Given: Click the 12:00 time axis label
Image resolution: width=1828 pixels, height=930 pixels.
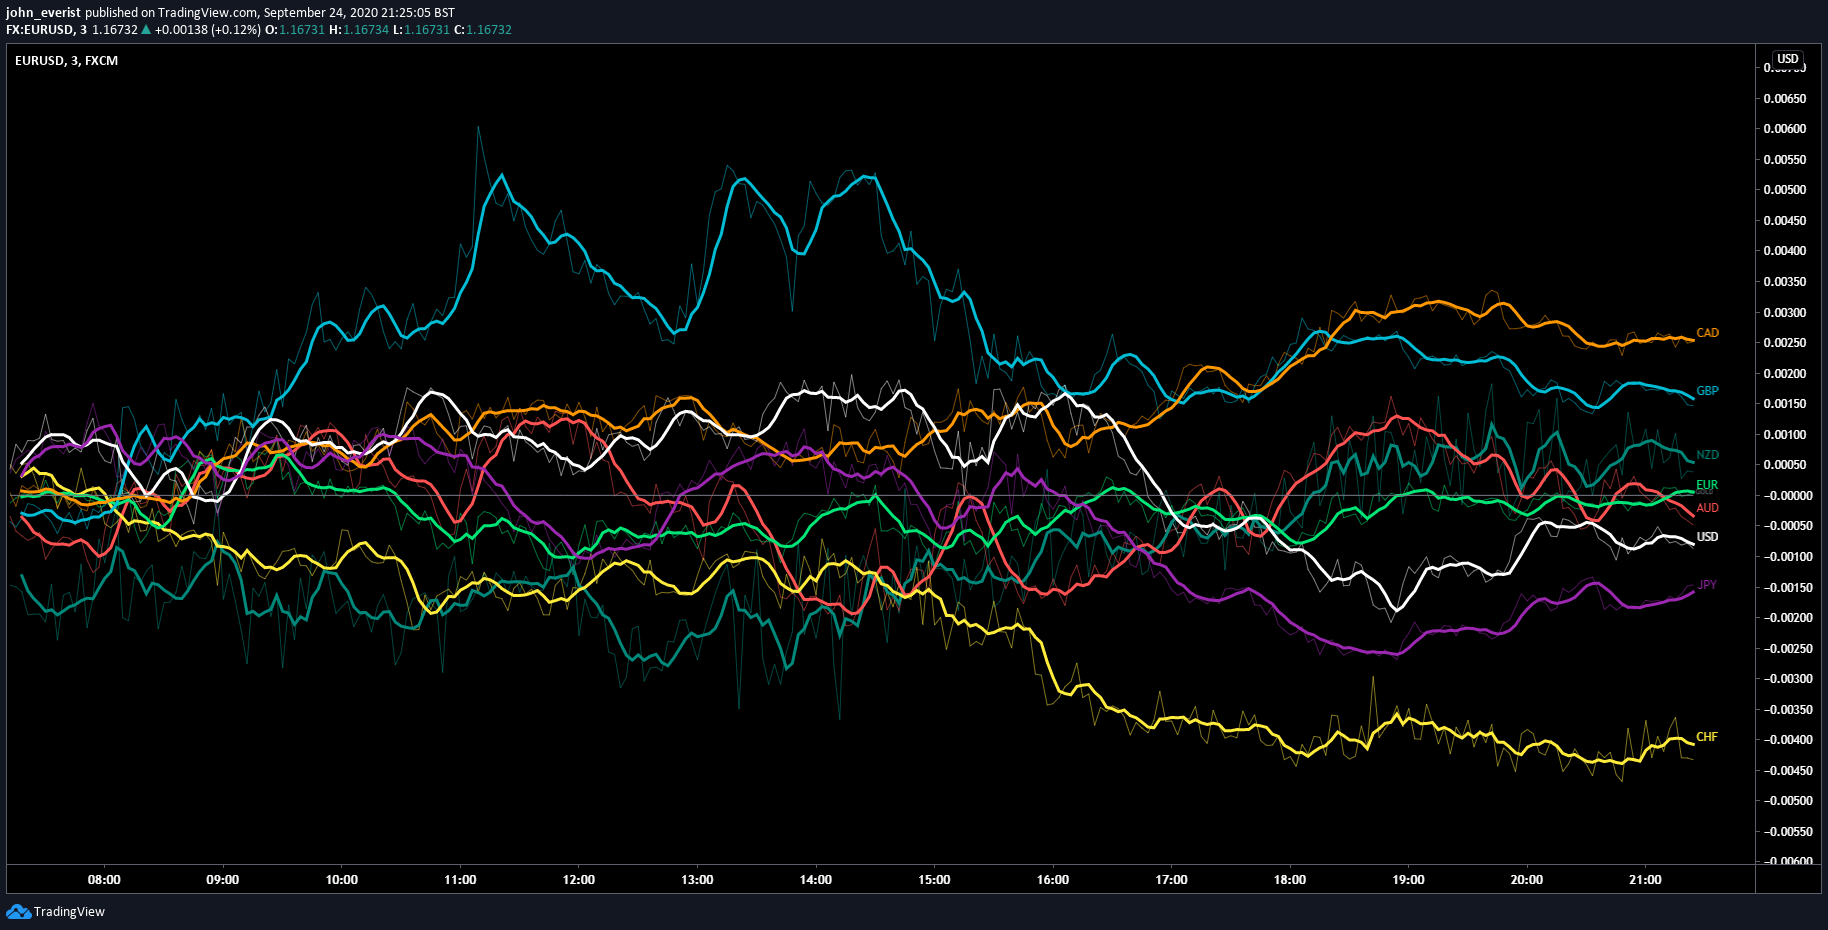Looking at the screenshot, I should (x=578, y=880).
